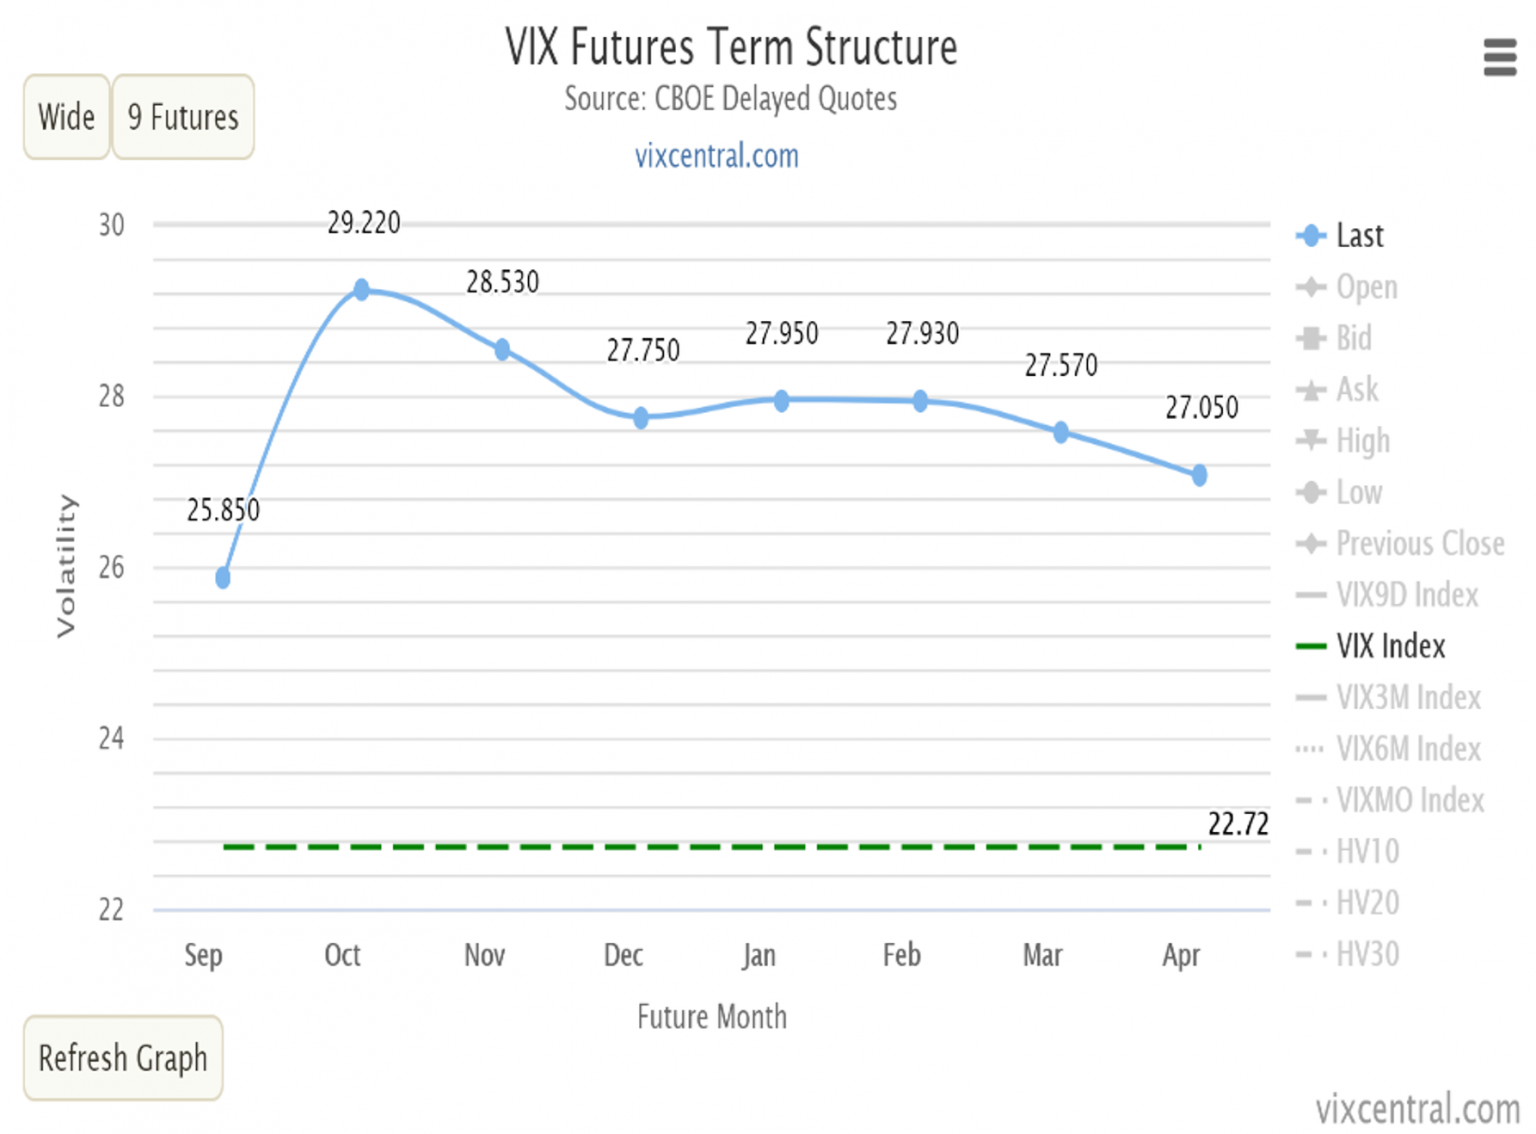Viewport: 1536px width, 1134px height.
Task: Open the vixcentral.com link below the title
Action: click(716, 156)
